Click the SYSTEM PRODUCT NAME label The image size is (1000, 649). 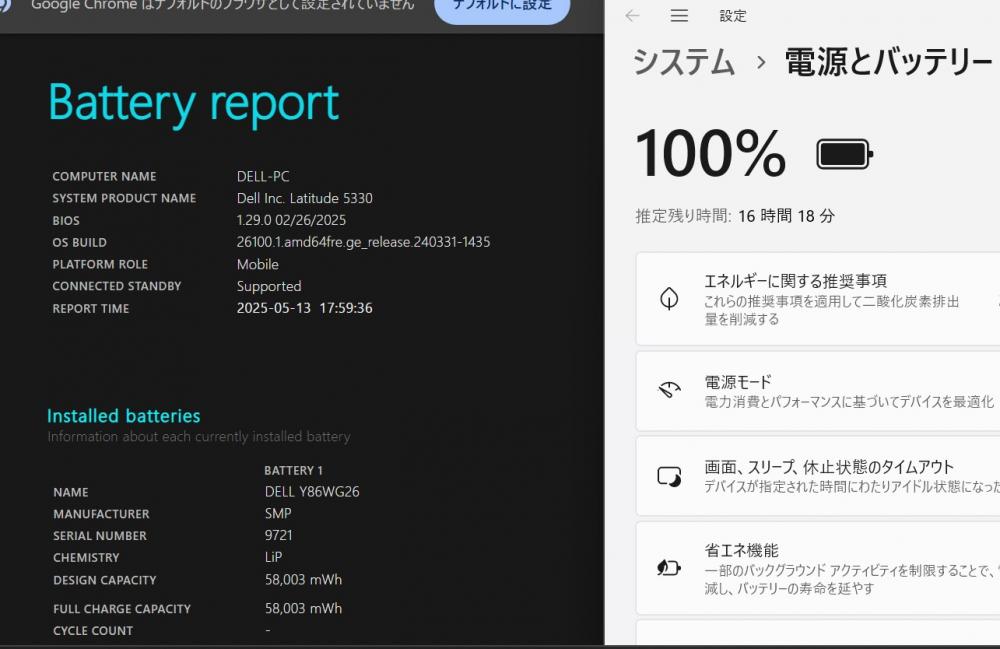pos(124,198)
